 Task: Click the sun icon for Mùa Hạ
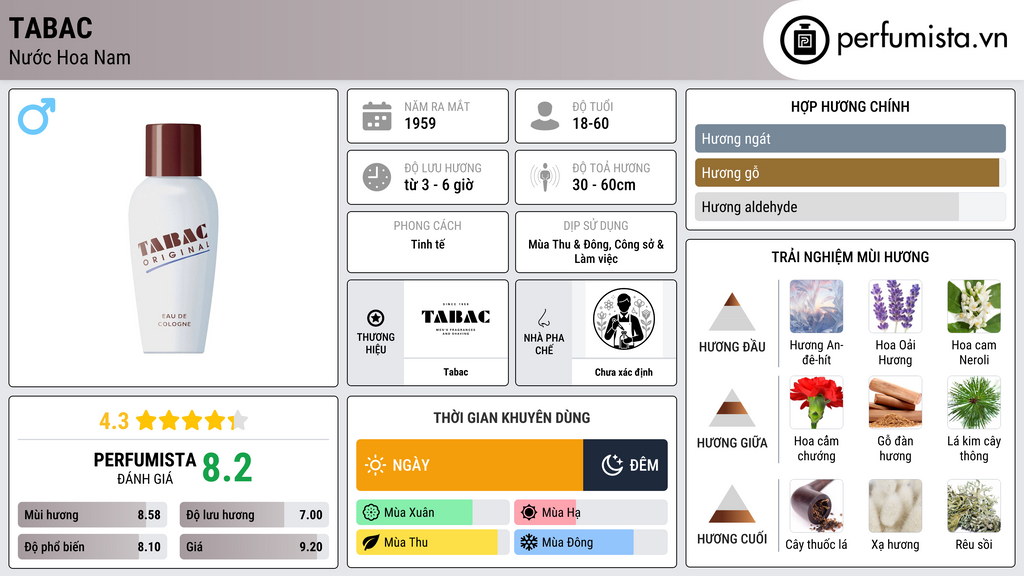(x=529, y=513)
